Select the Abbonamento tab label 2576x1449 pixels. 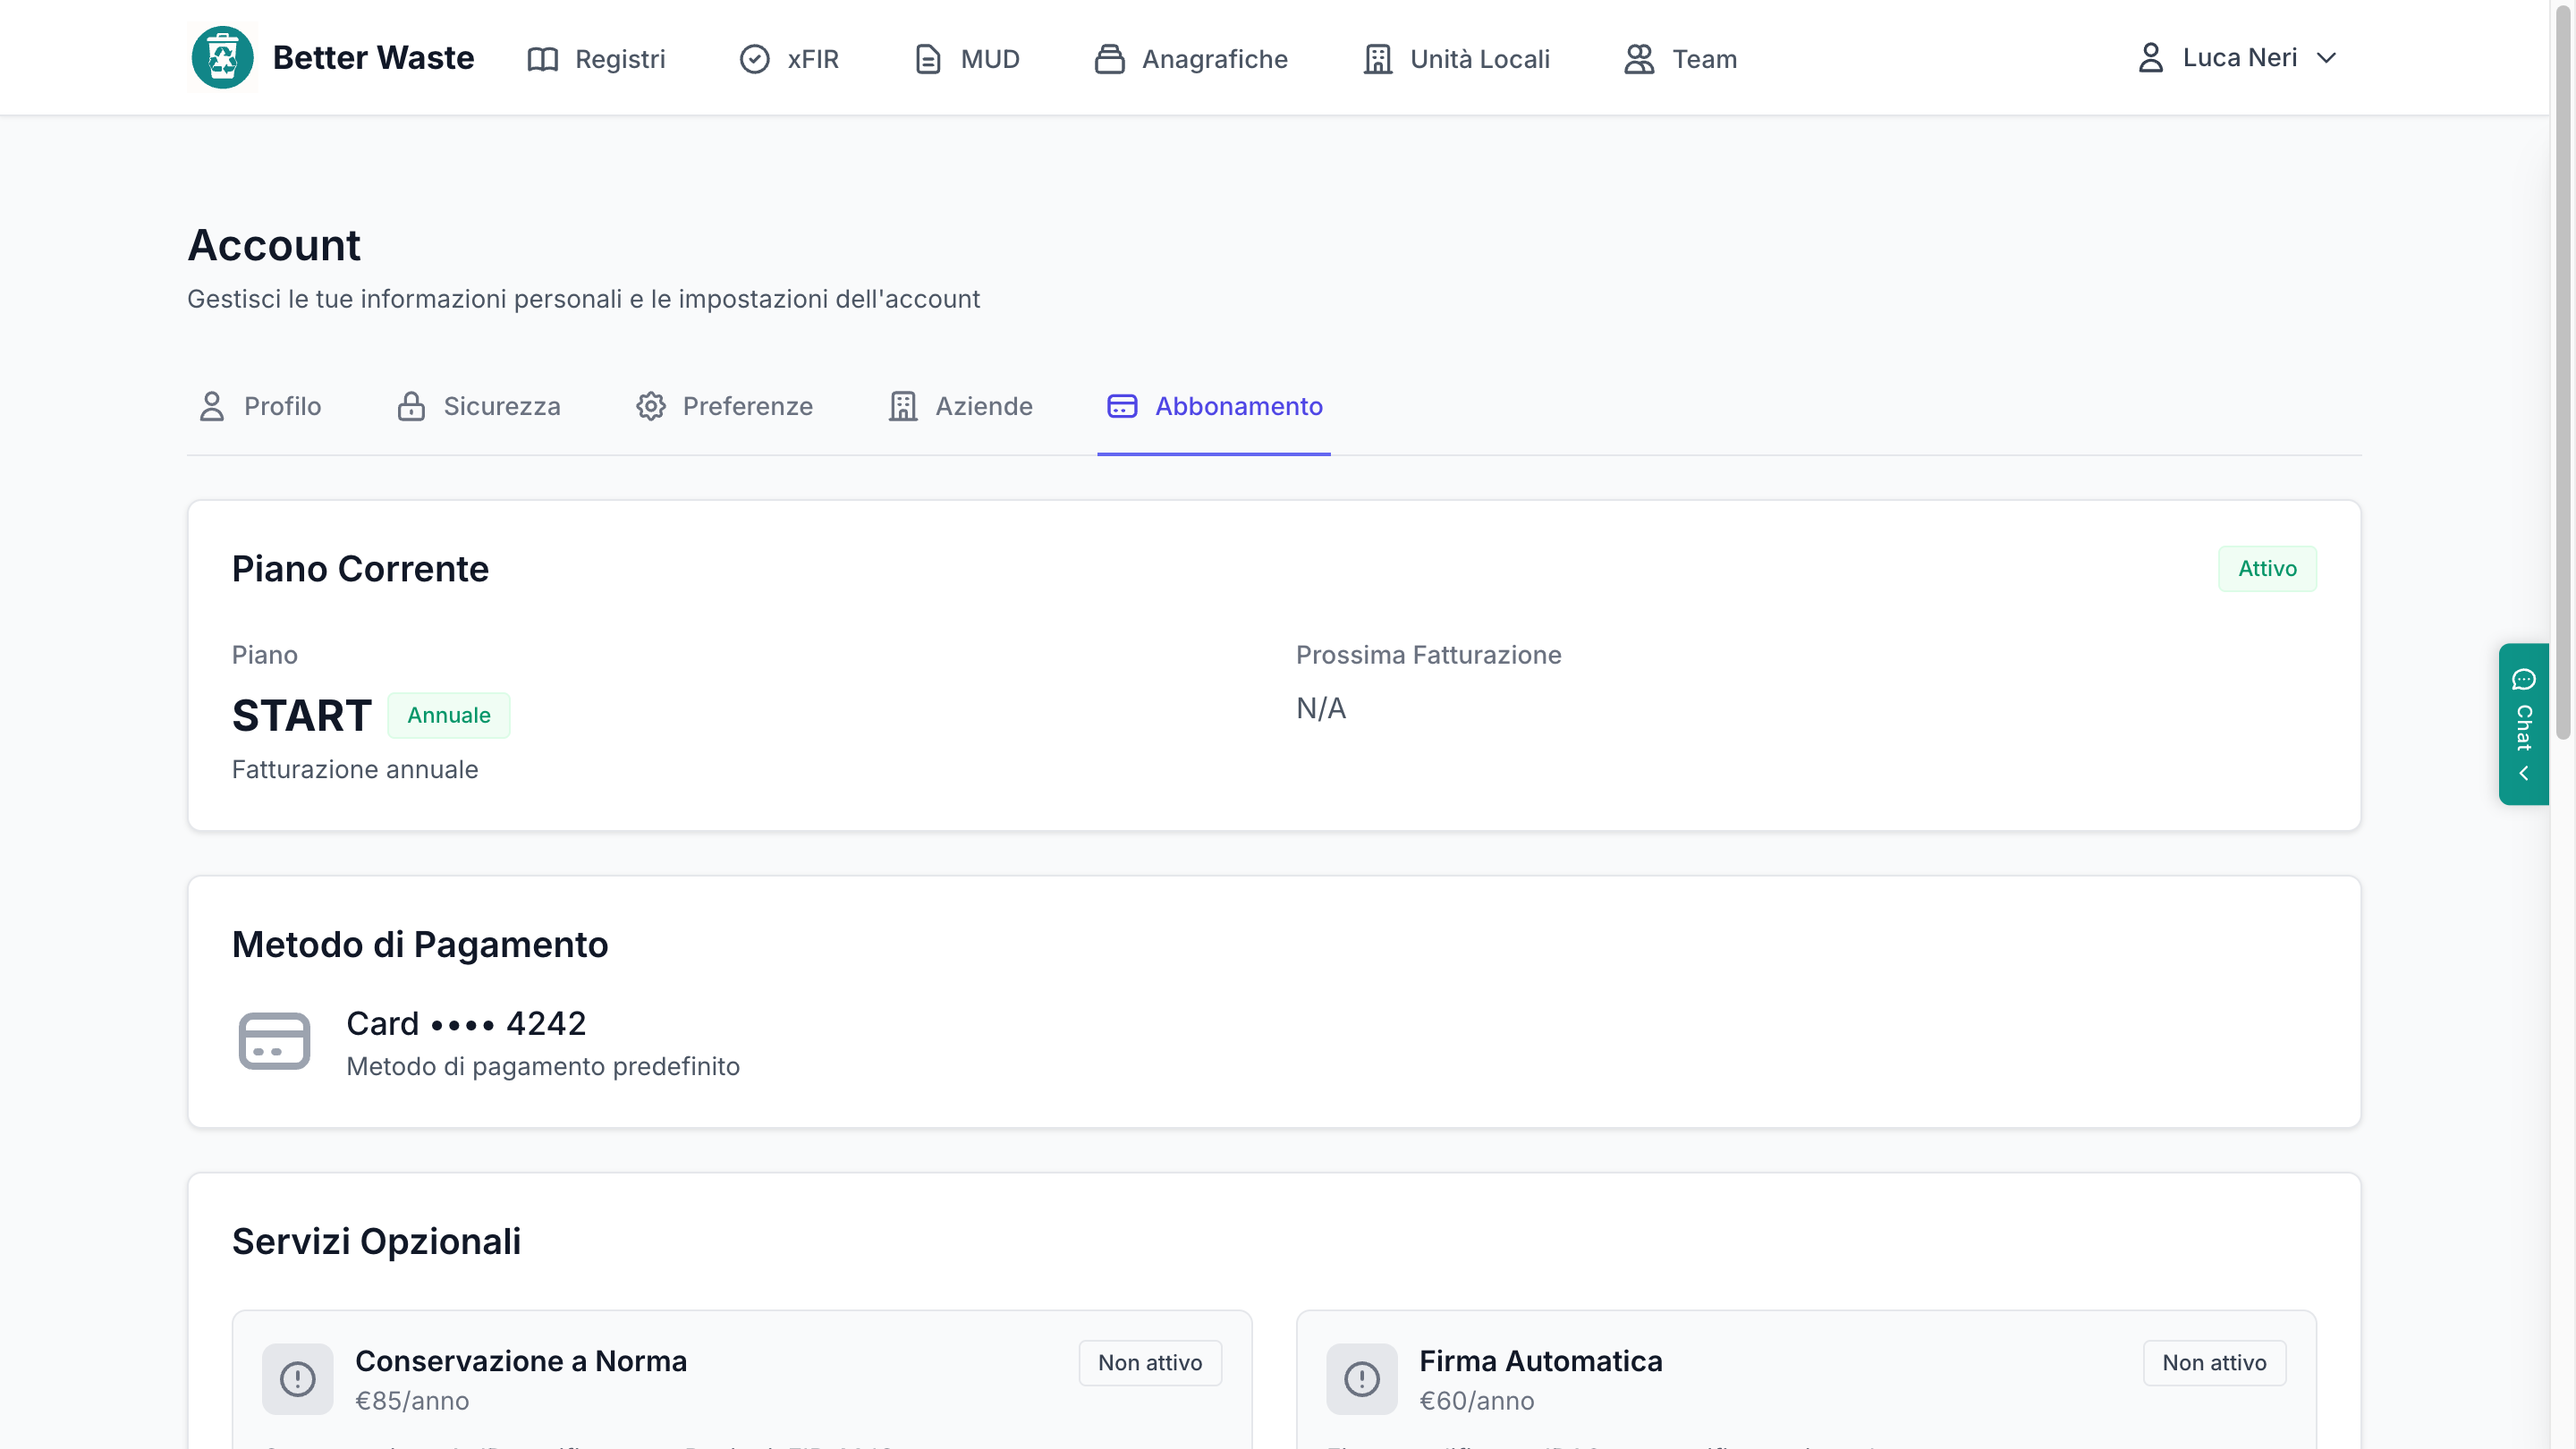tap(1239, 406)
